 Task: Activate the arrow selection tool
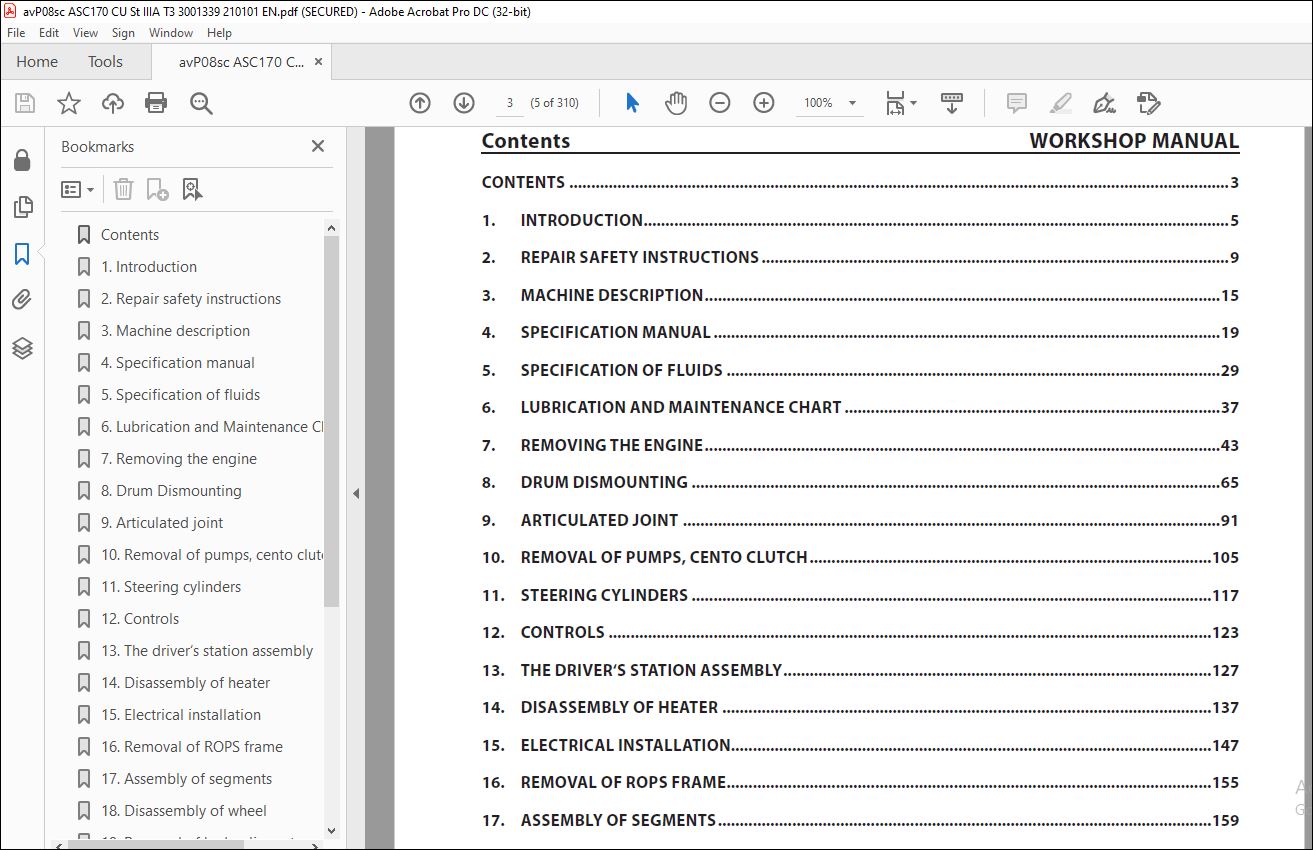(632, 103)
